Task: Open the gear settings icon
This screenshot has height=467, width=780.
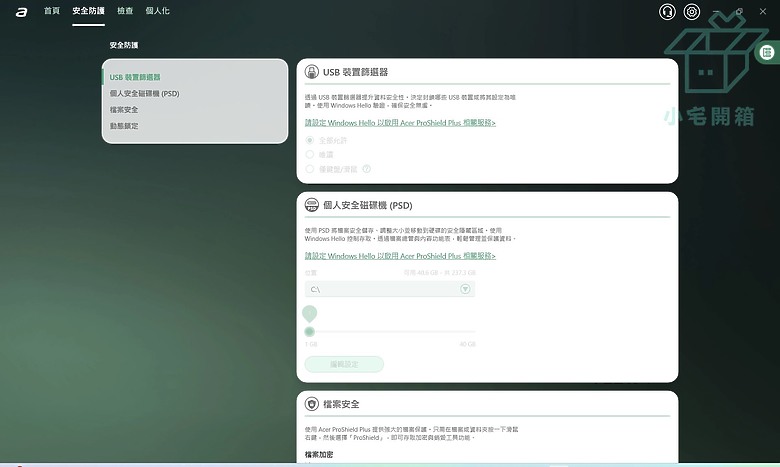Action: (691, 11)
